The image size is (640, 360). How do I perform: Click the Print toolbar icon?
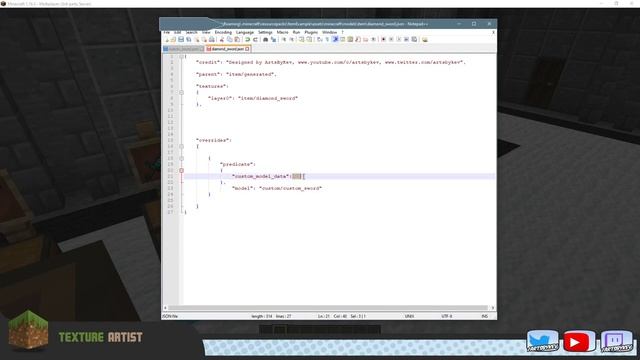click(212, 40)
